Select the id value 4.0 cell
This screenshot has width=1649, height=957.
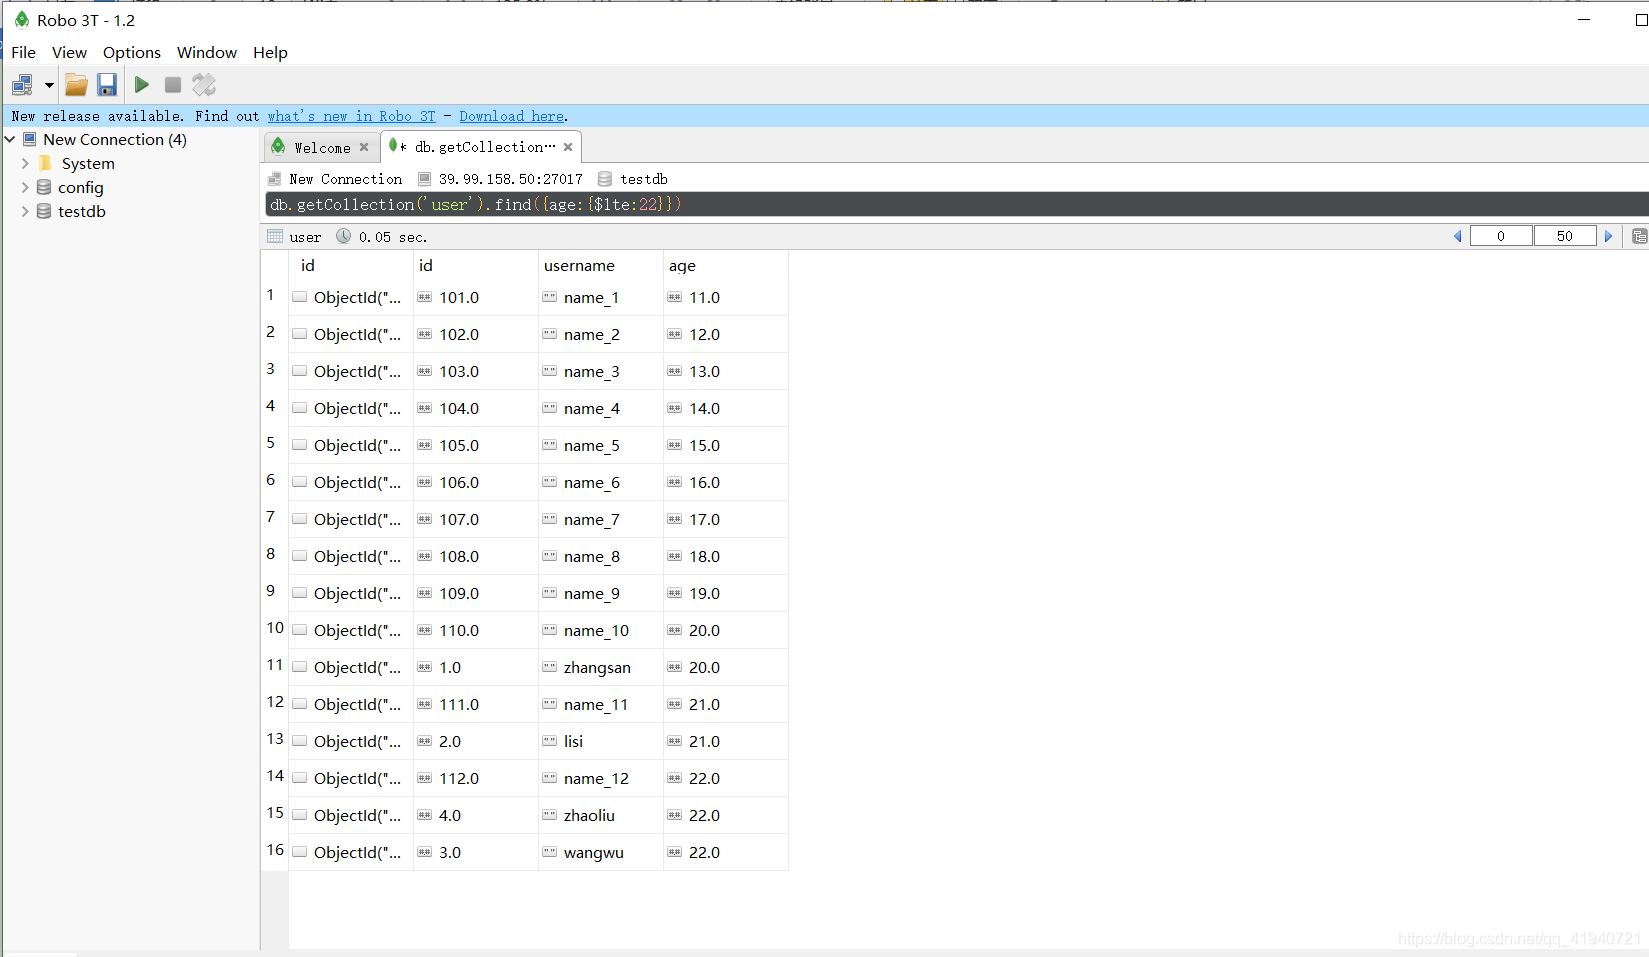click(x=476, y=815)
